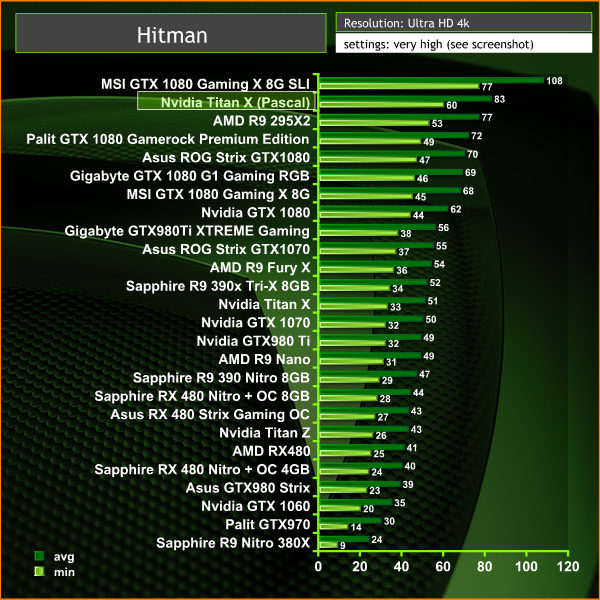
Task: Click Gigabyte GTX 1080 G1 Gaming RGB label
Action: [x=189, y=176]
